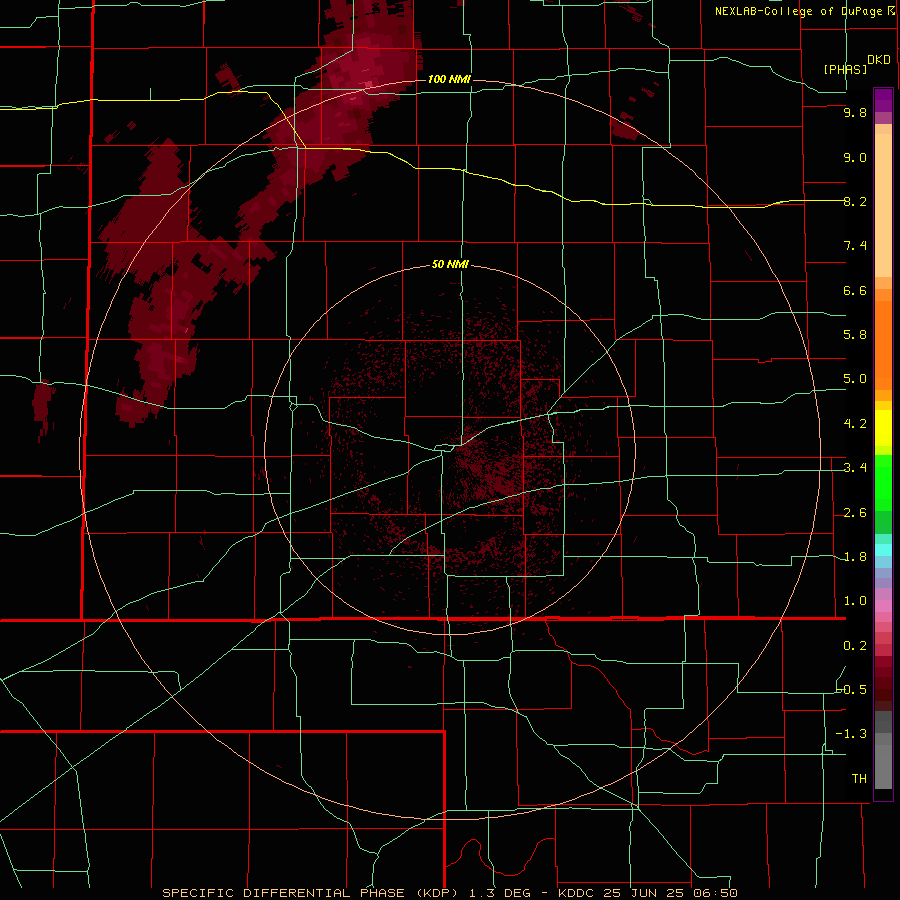The height and width of the screenshot is (900, 900).
Task: Click the 50 NMI range ring label
Action: point(450,264)
